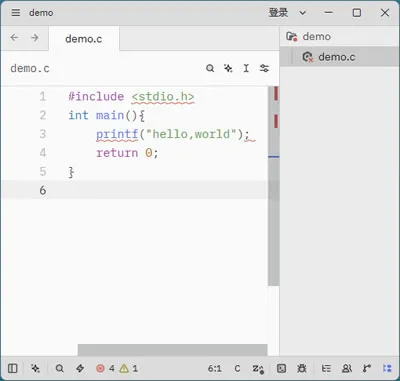Click the return keyword on line 4

[117, 153]
